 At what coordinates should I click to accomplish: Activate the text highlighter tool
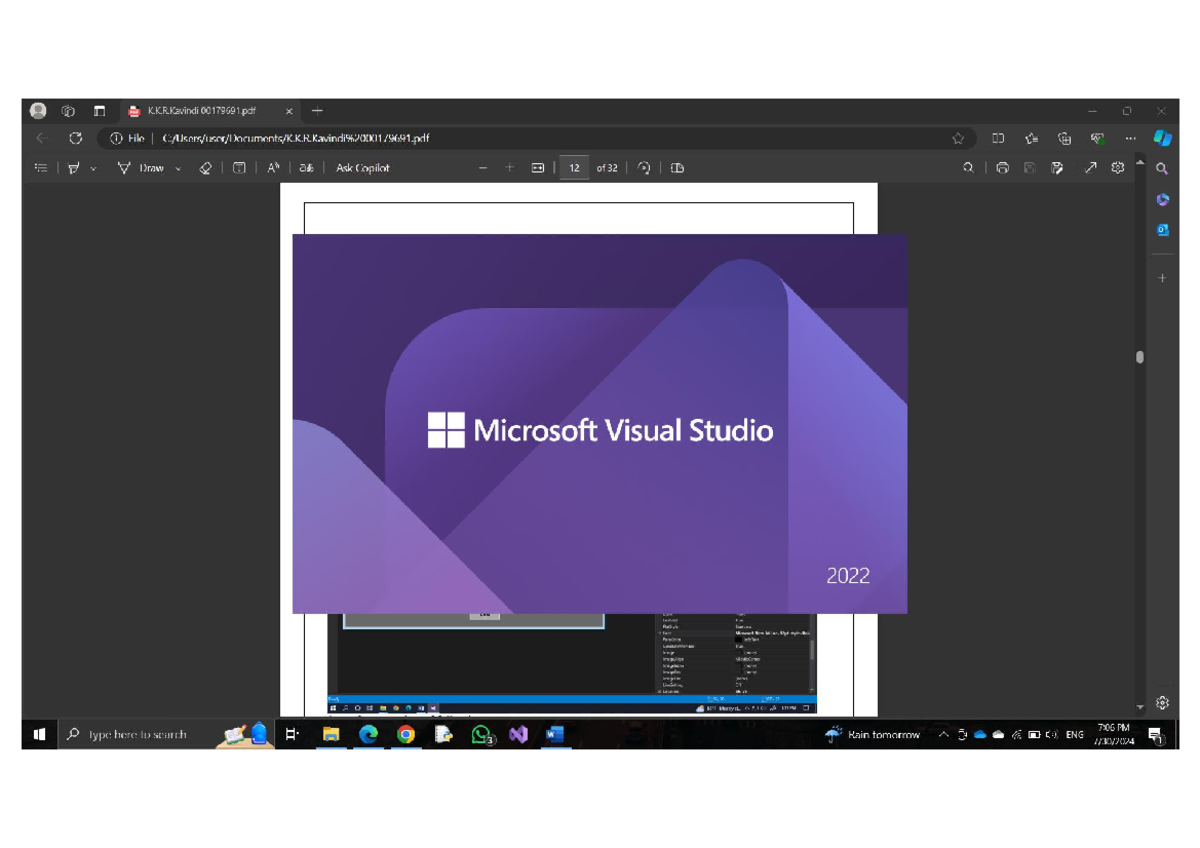click(75, 168)
